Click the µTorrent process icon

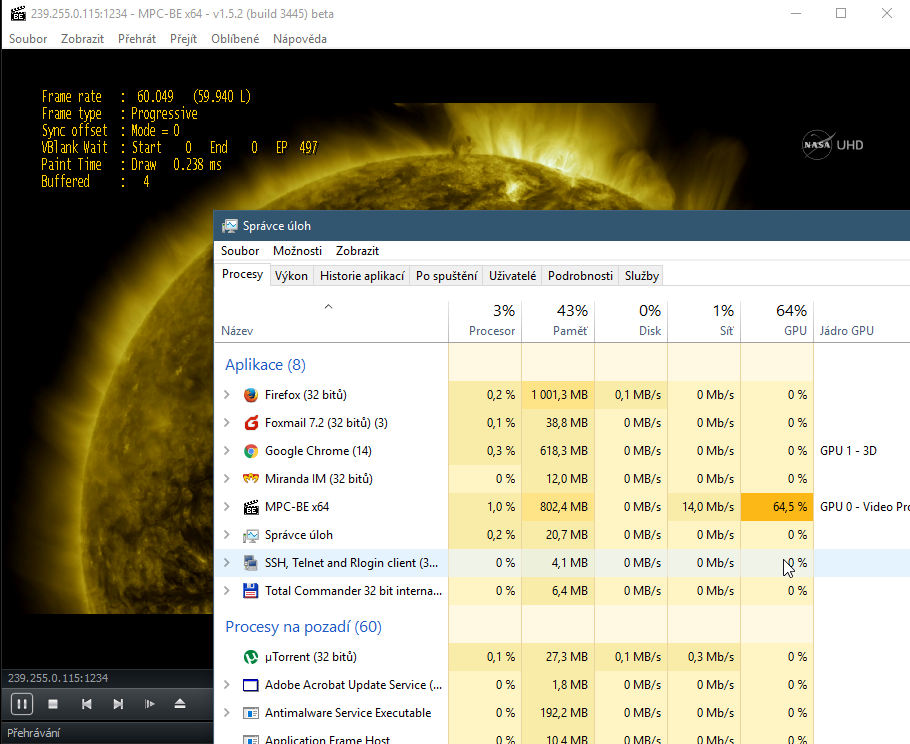[x=251, y=657]
